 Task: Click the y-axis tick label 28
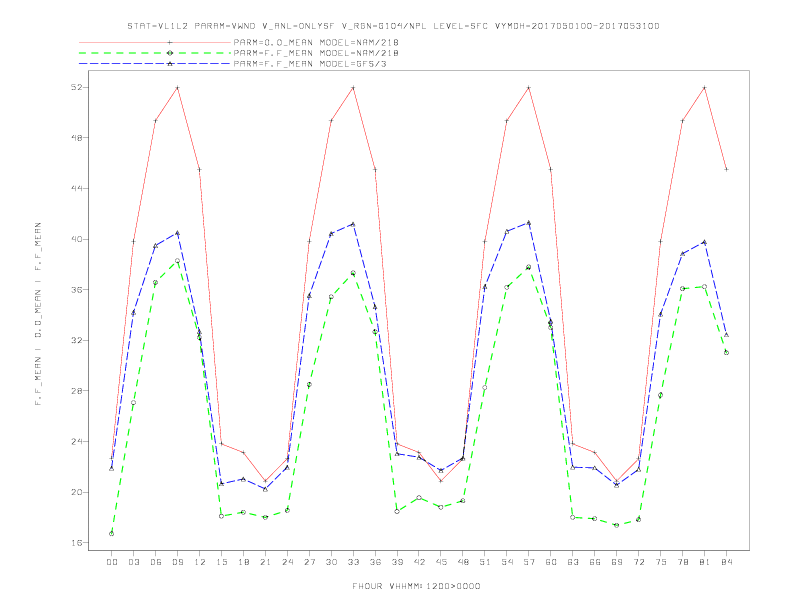pyautogui.click(x=76, y=391)
